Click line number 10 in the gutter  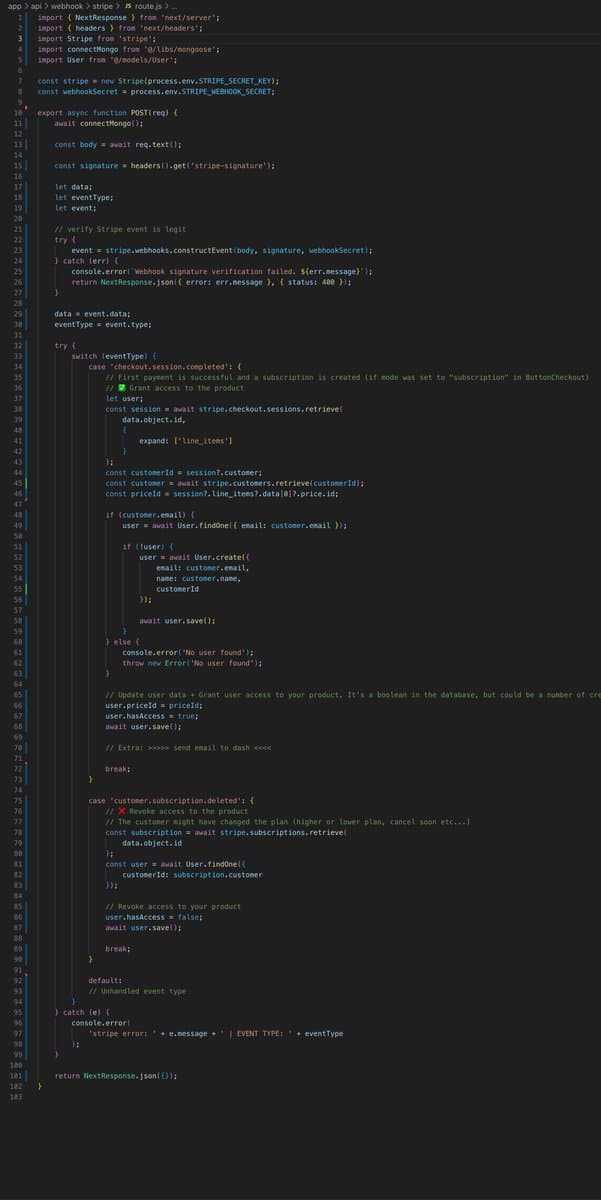pyautogui.click(x=19, y=112)
